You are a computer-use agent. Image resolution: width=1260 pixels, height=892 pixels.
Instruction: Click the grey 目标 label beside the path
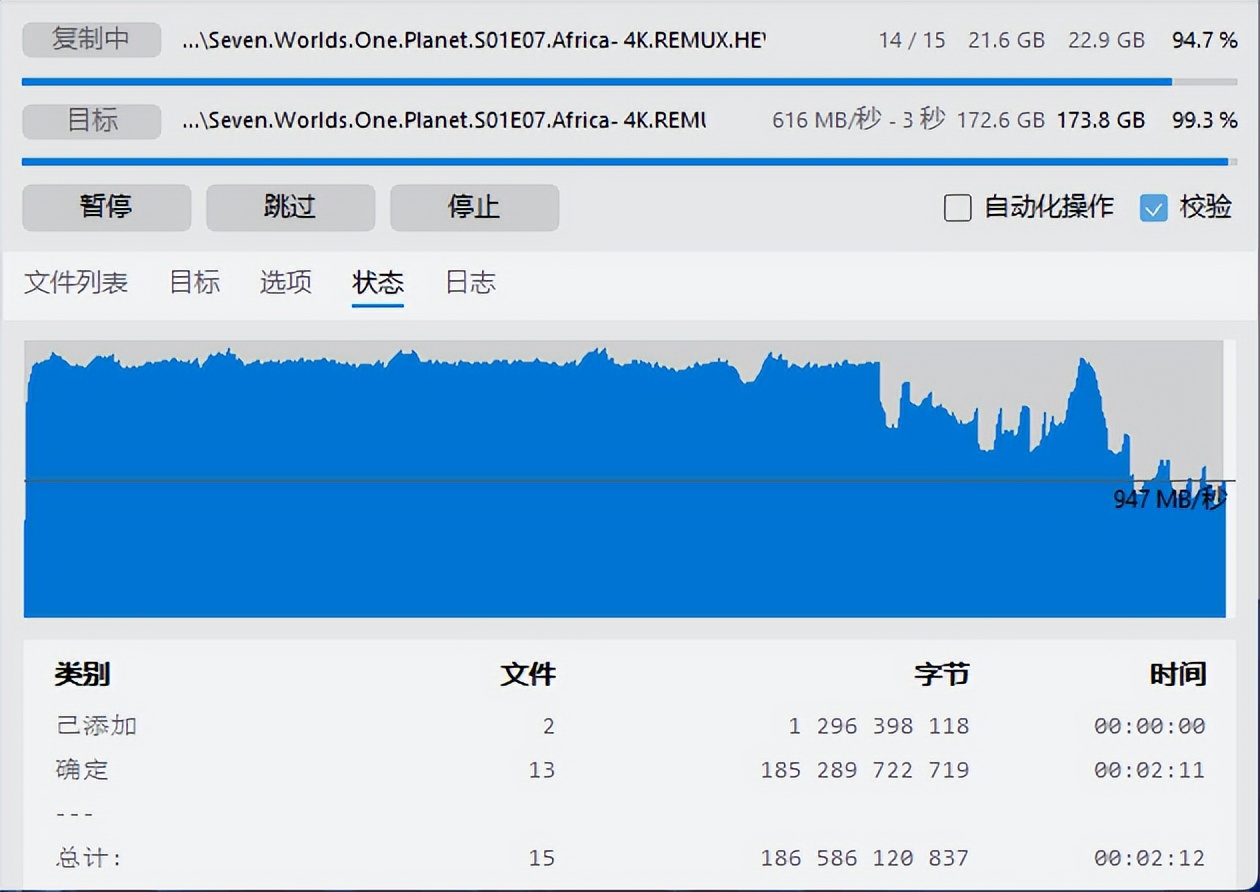[91, 121]
